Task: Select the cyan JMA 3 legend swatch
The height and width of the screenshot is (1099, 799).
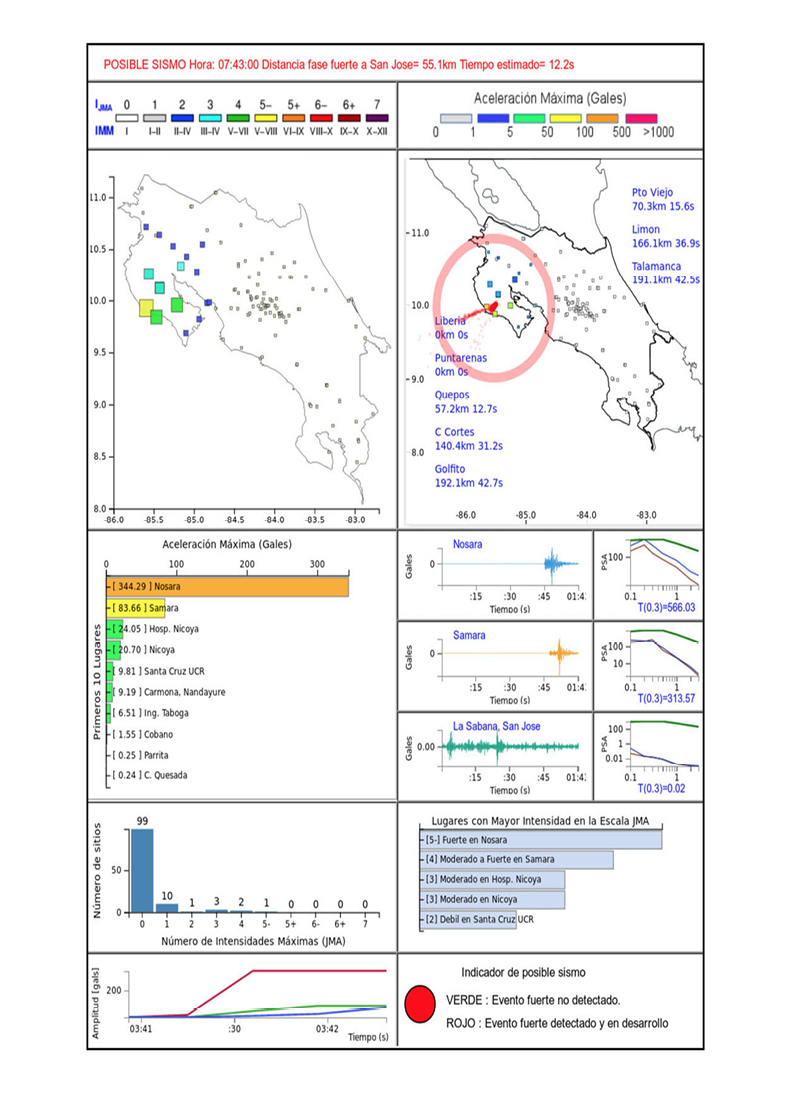Action: pos(210,118)
